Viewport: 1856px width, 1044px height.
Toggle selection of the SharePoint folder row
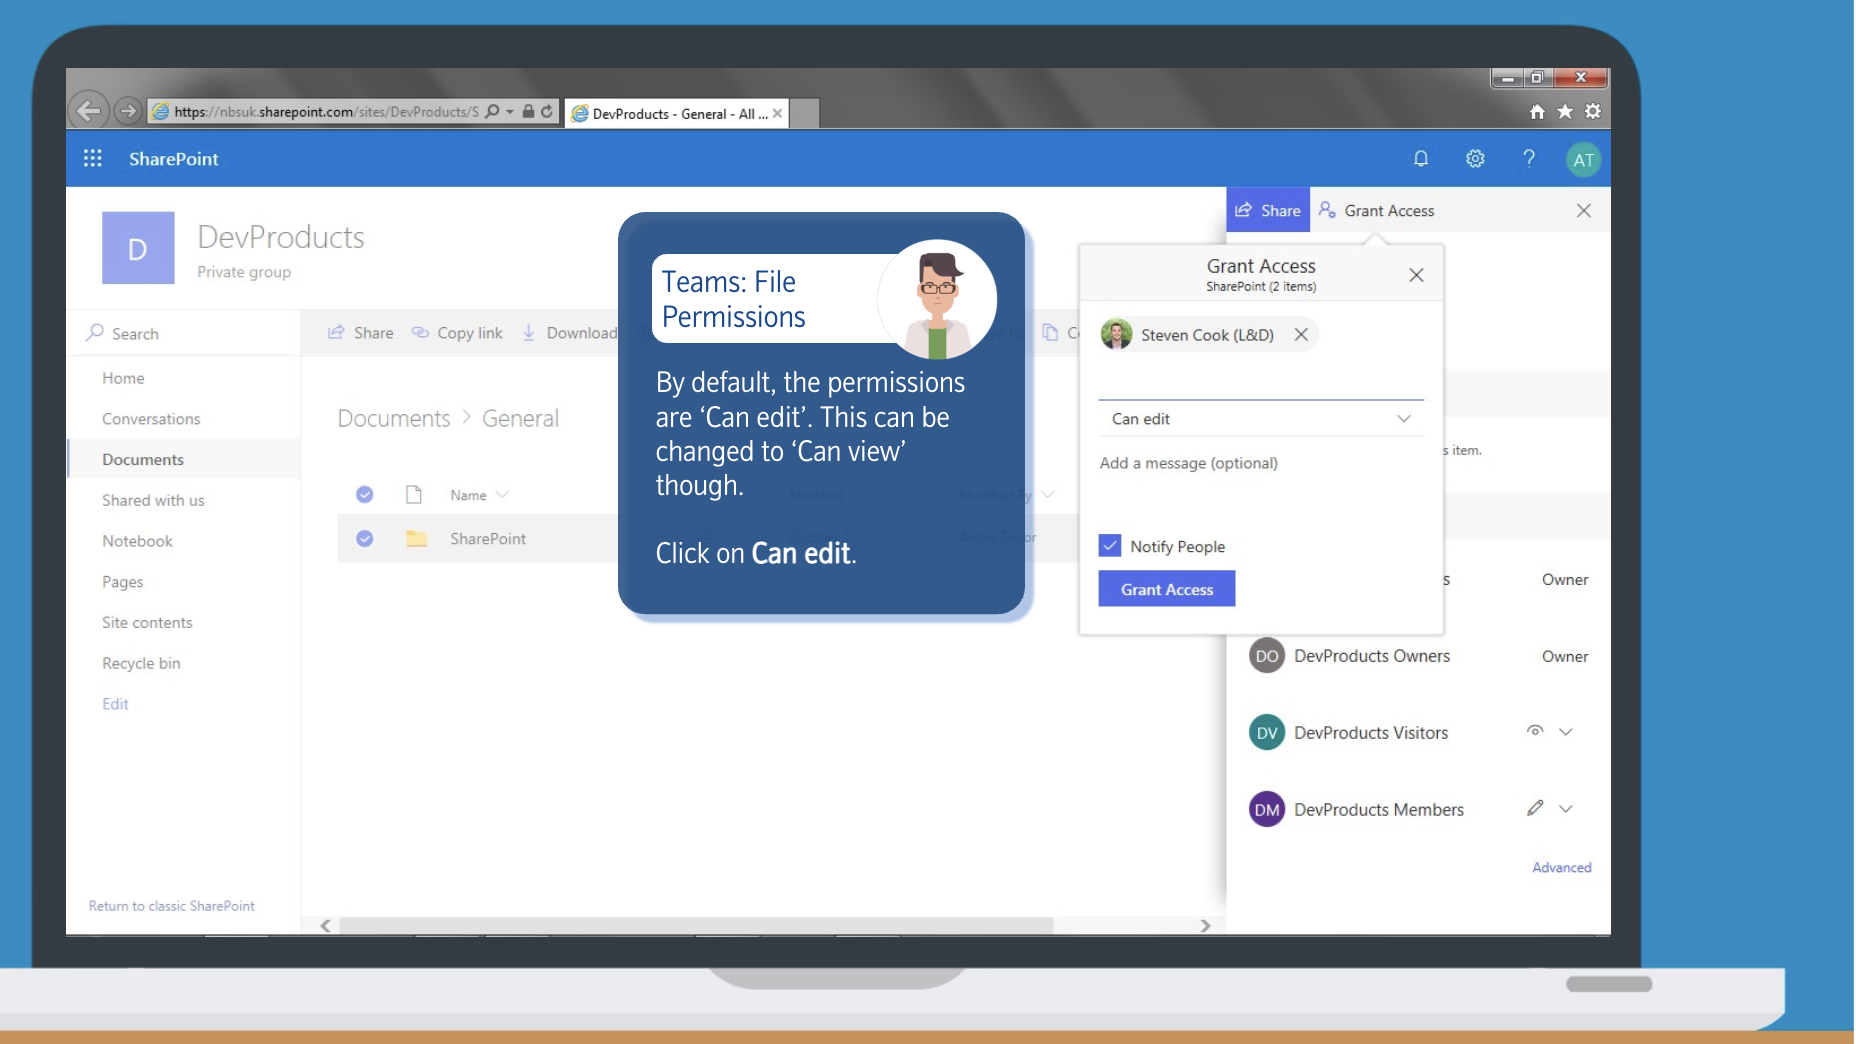pyautogui.click(x=365, y=539)
